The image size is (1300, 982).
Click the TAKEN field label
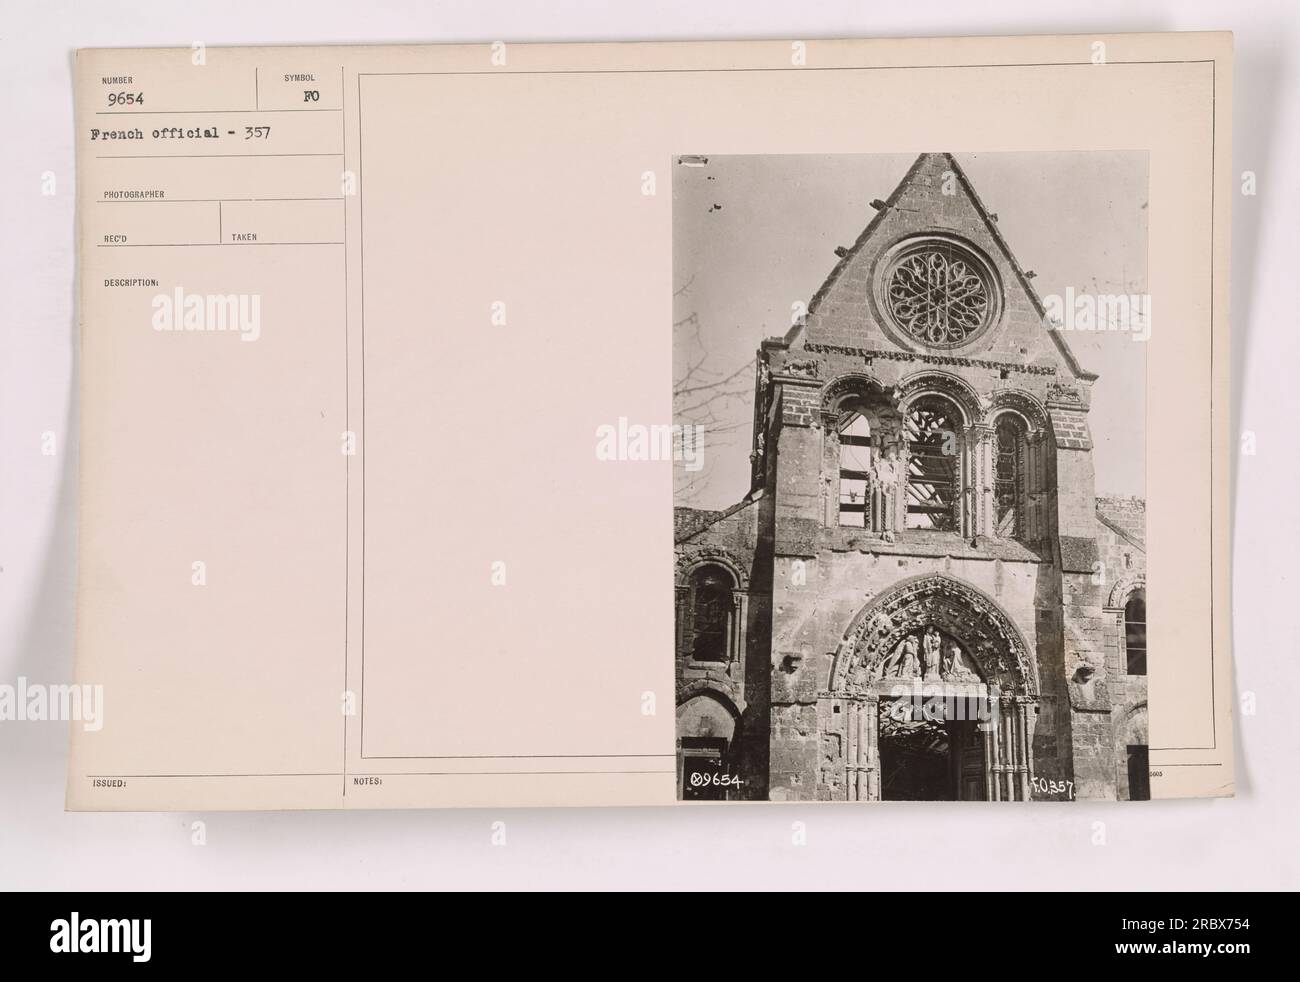point(244,237)
